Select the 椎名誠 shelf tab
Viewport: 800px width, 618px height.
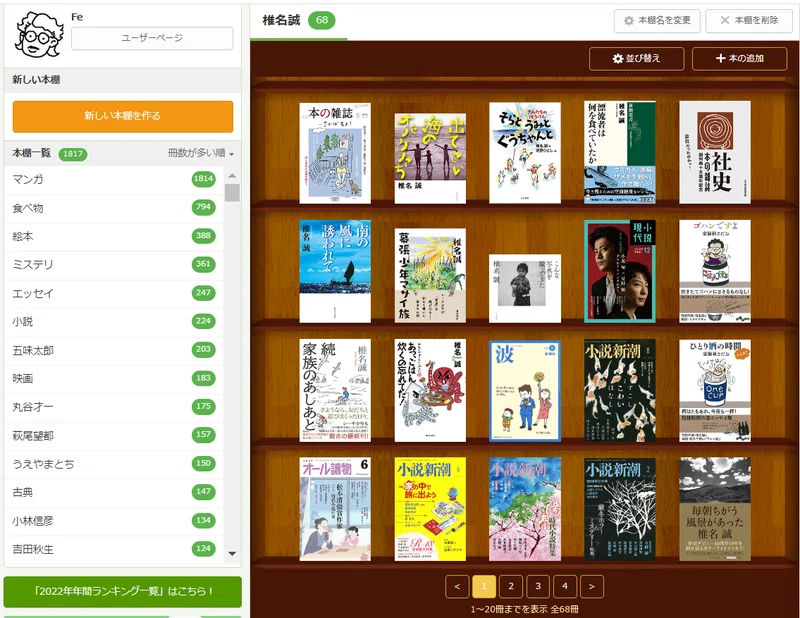[x=298, y=21]
